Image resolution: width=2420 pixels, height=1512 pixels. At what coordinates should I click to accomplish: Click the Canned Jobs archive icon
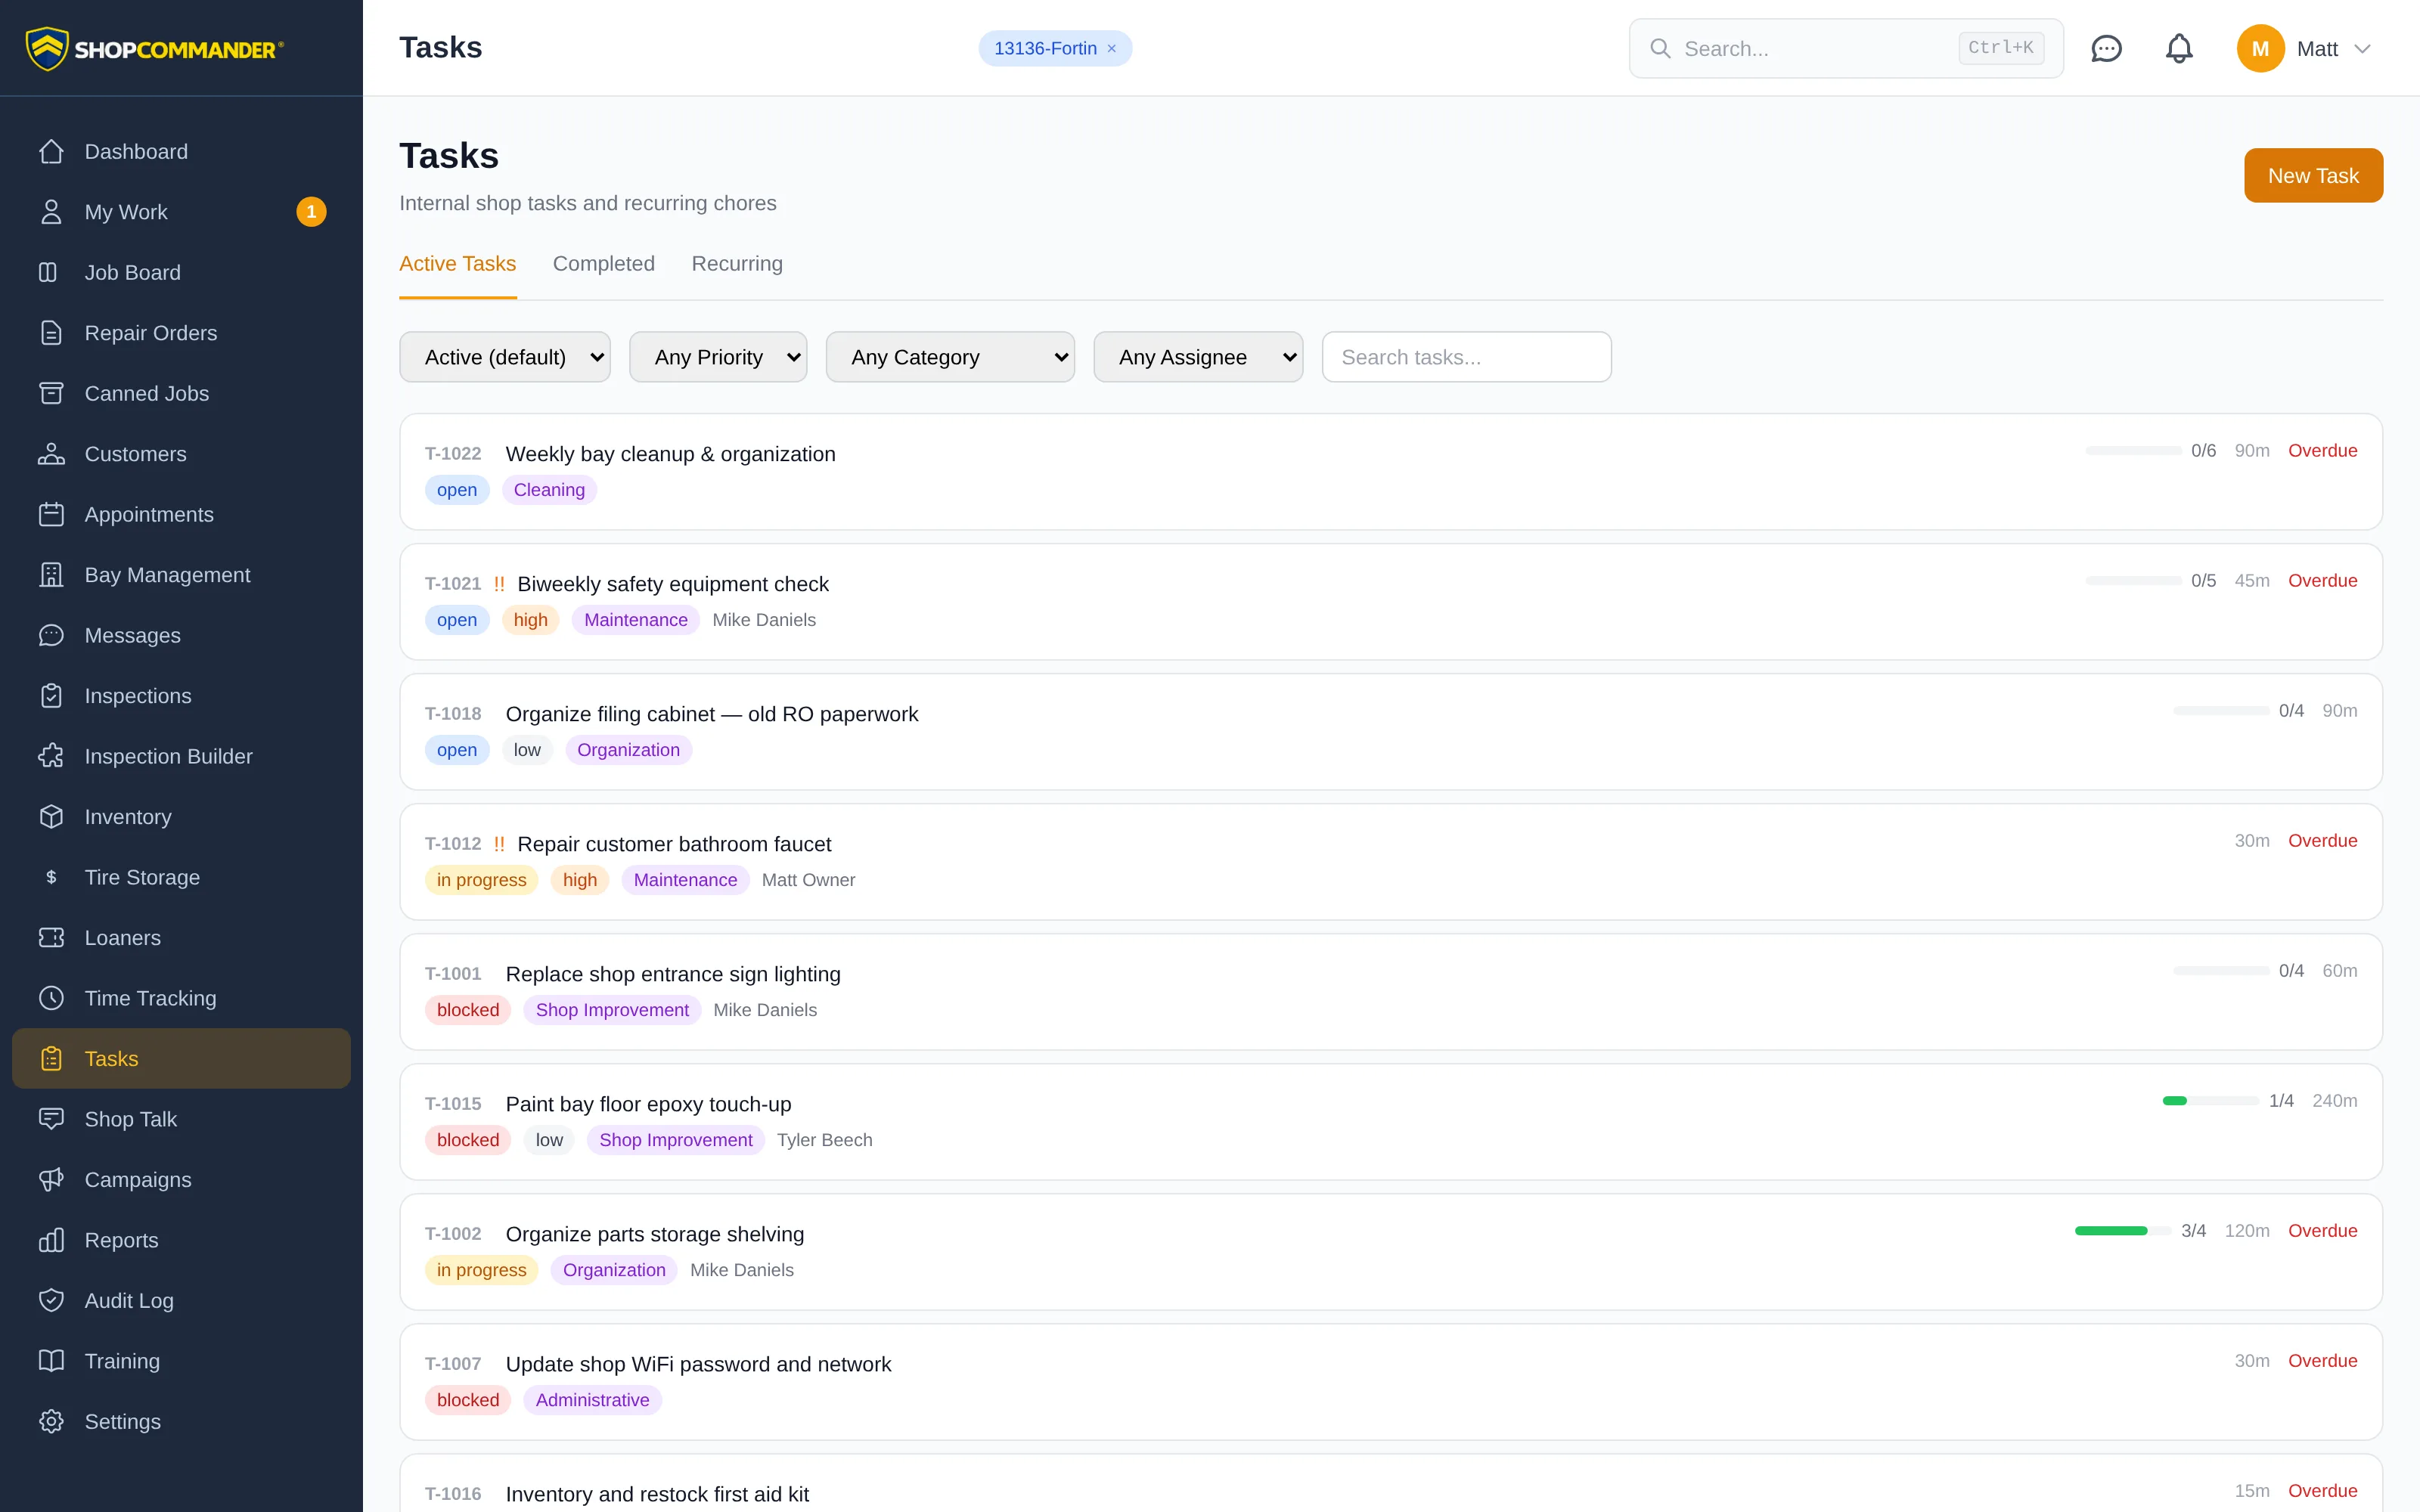coord(51,393)
